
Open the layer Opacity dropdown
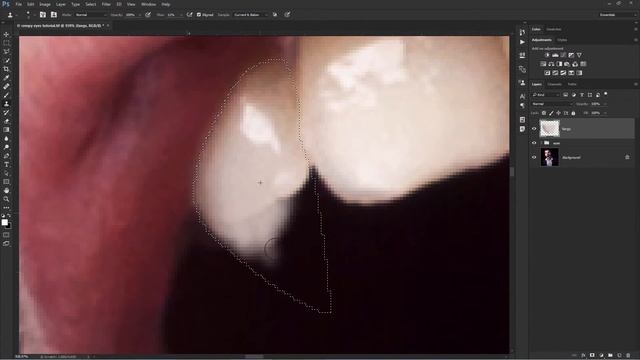coord(605,104)
